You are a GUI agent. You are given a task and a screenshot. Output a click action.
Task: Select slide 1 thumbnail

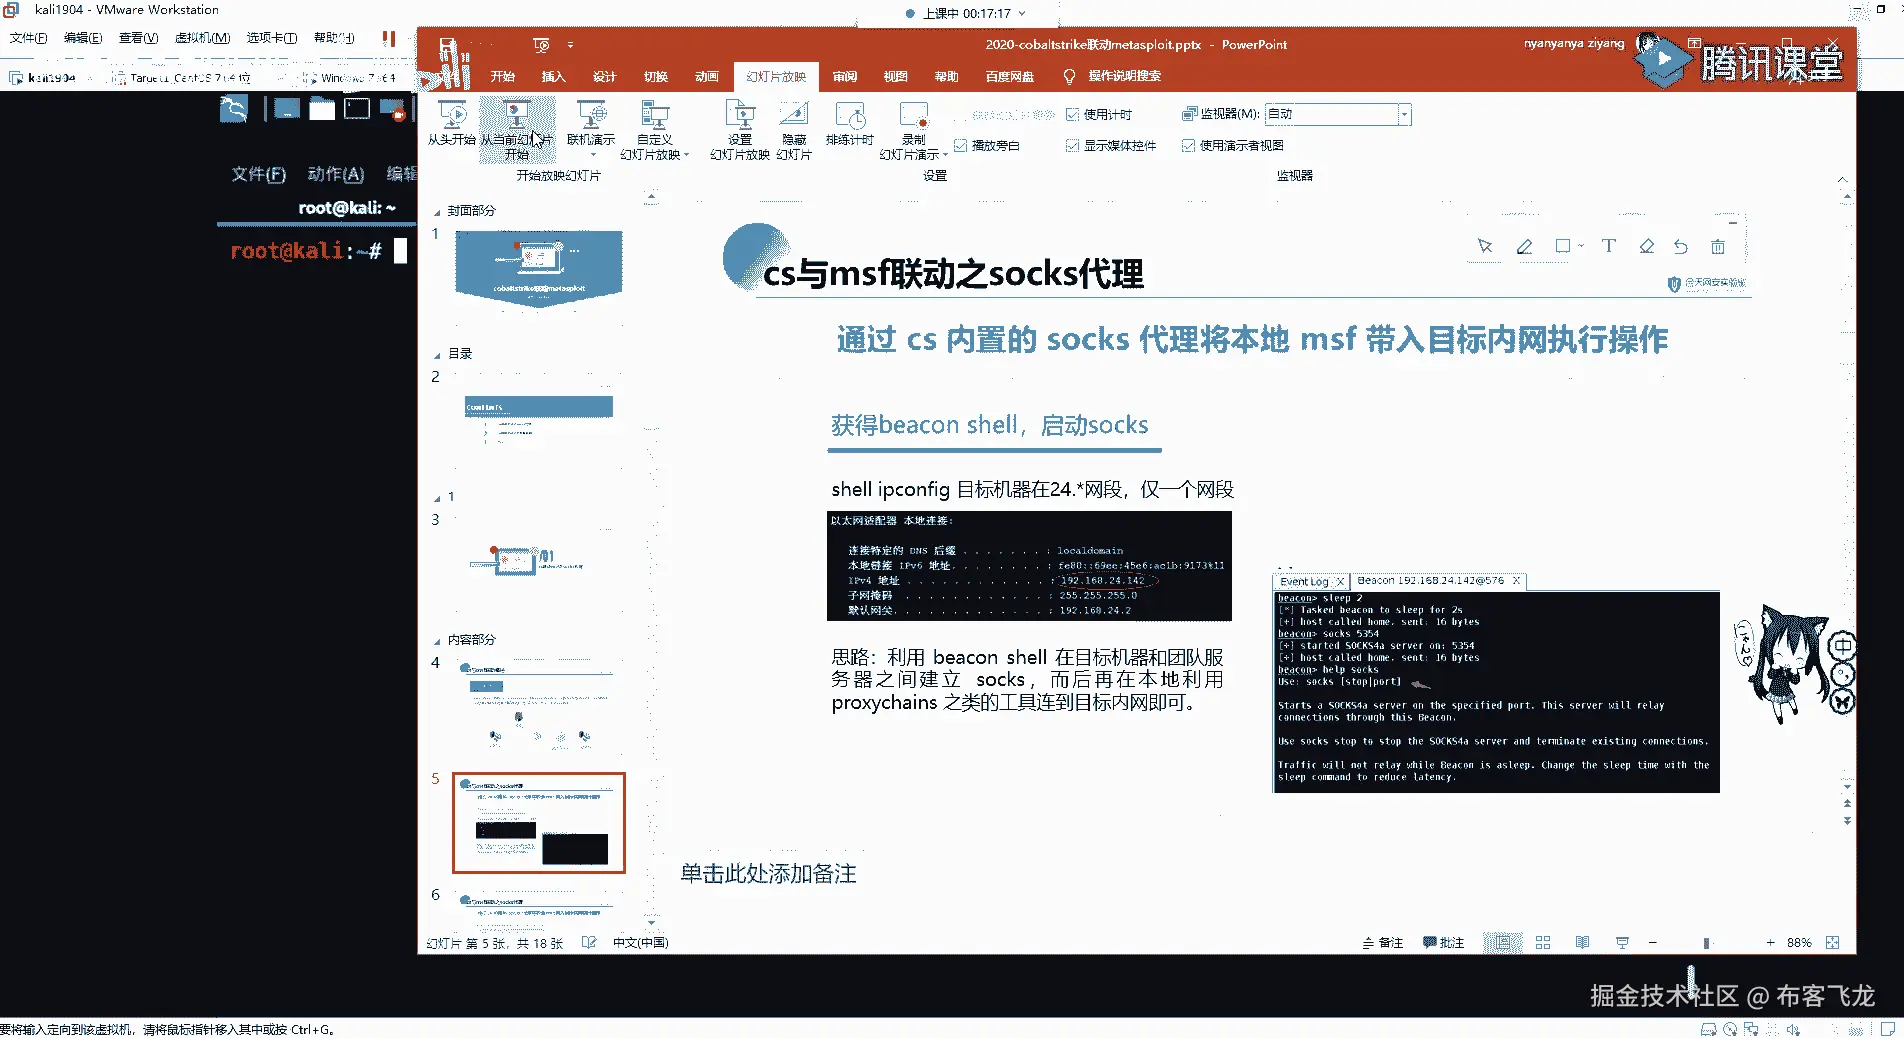[539, 268]
